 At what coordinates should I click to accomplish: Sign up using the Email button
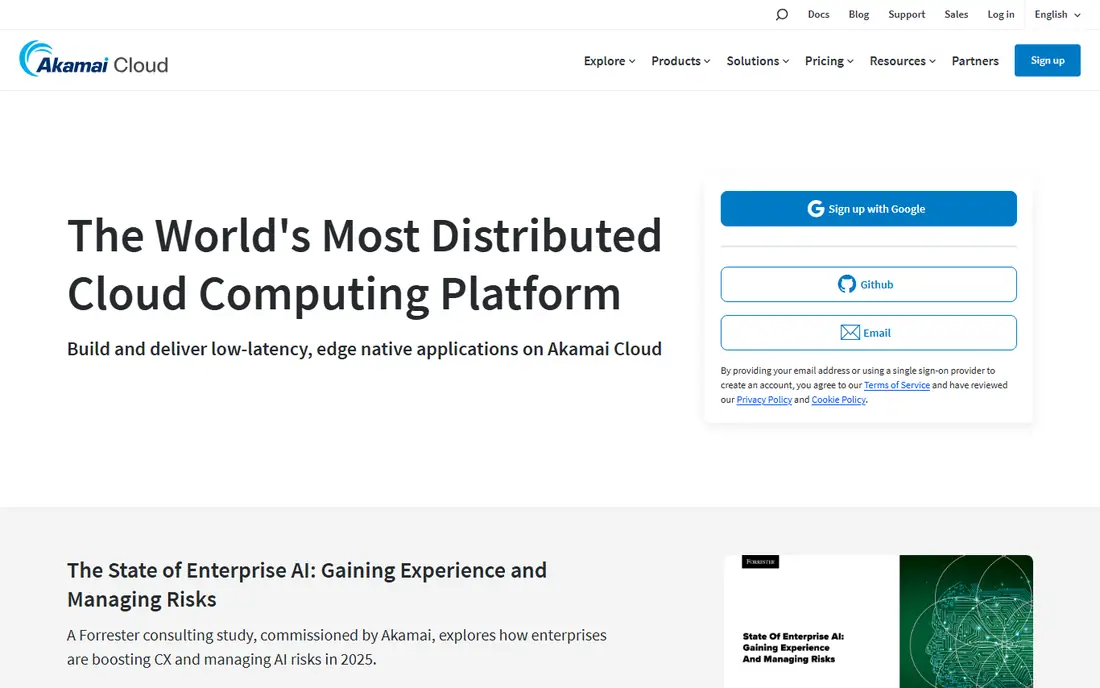pos(868,332)
